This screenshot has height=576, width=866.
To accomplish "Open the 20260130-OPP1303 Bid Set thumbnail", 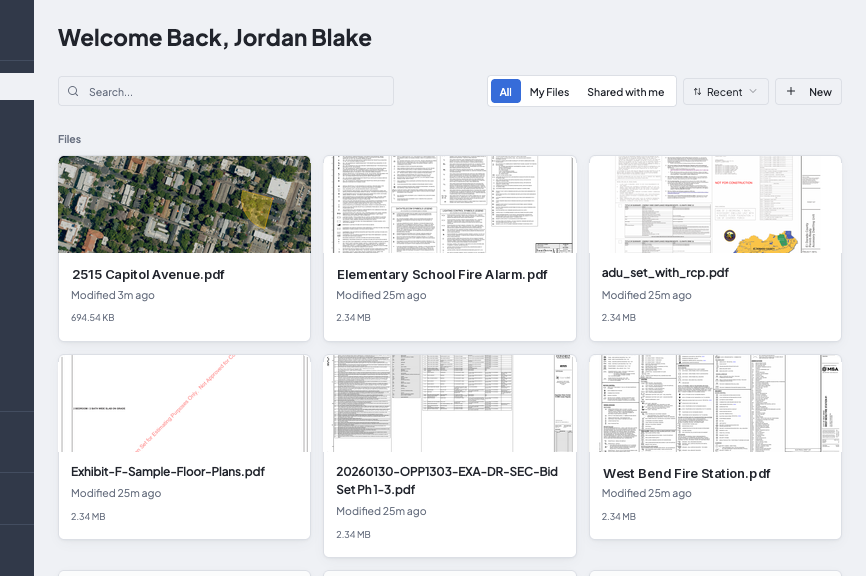I will click(450, 403).
